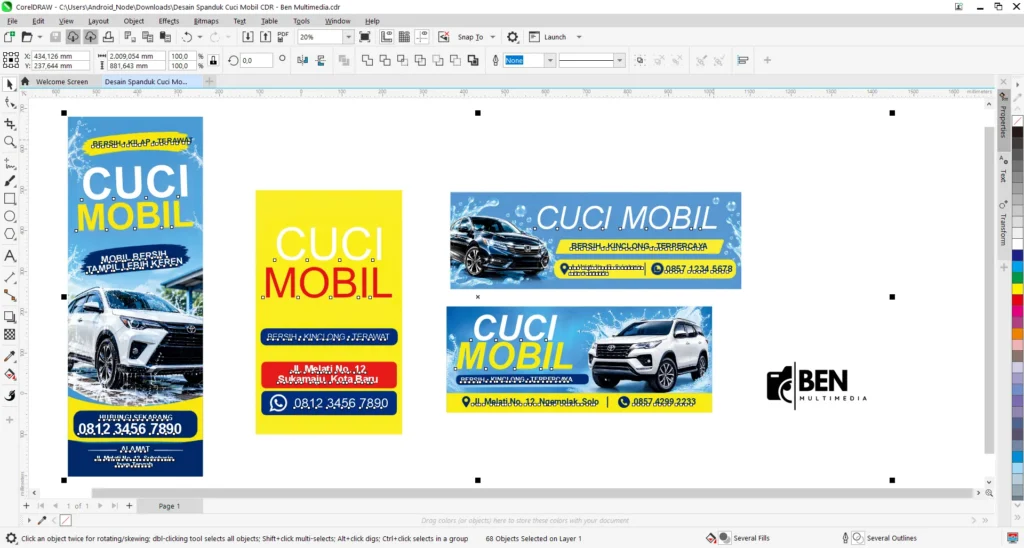Mirror selection vertically
The width and height of the screenshot is (1024, 548).
pos(321,60)
